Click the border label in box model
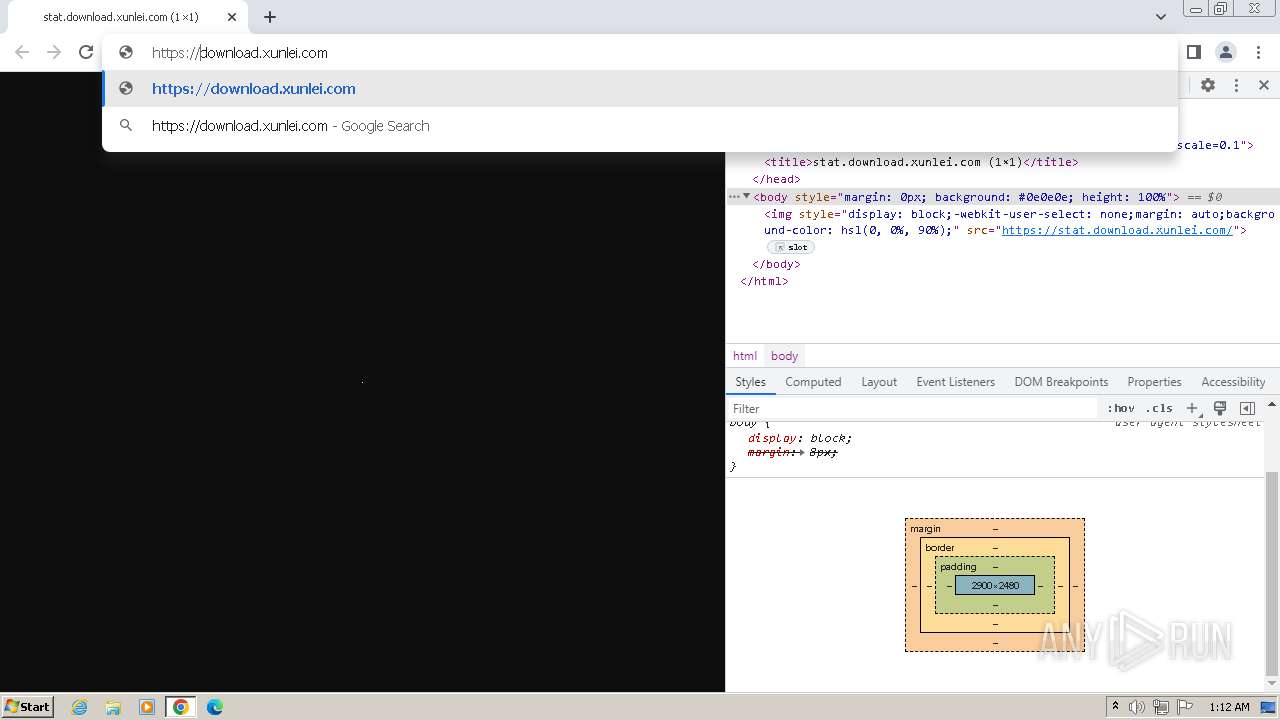The image size is (1280, 720). [x=939, y=548]
